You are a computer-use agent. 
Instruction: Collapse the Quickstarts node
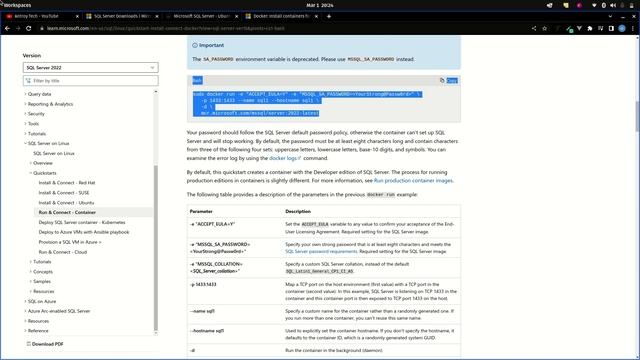[44, 173]
